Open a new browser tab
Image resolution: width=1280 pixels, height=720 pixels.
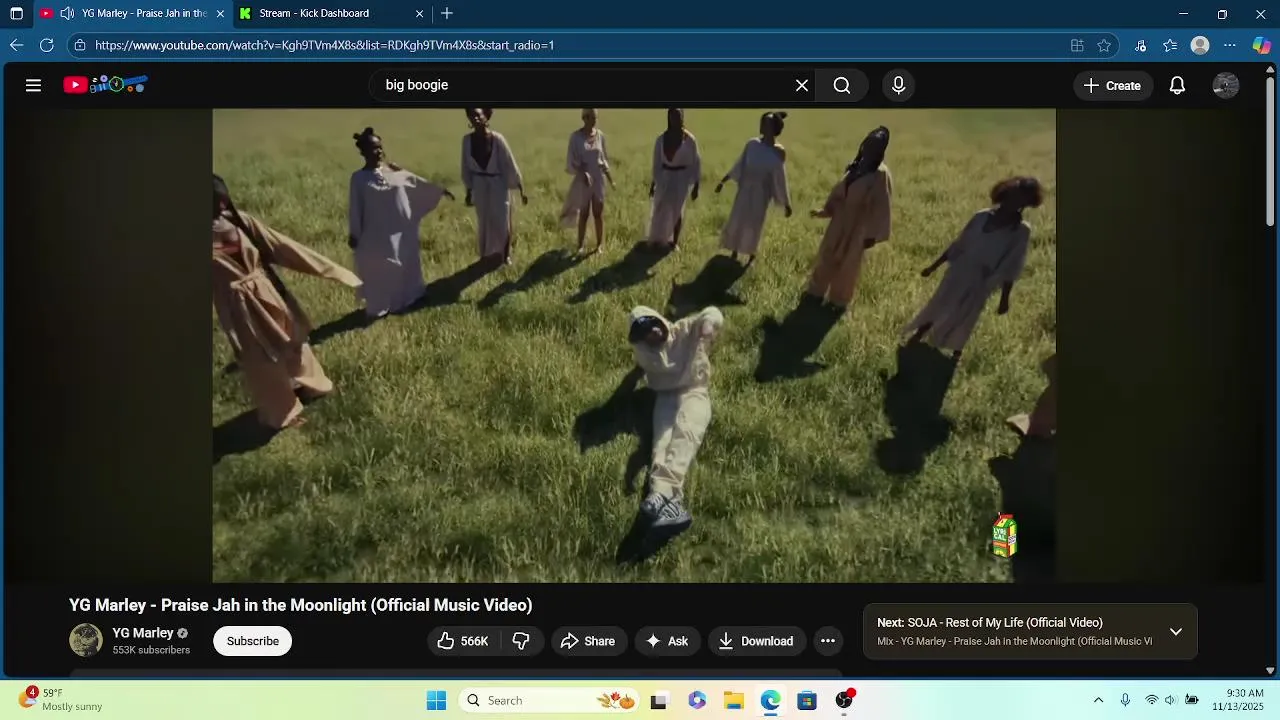(447, 13)
